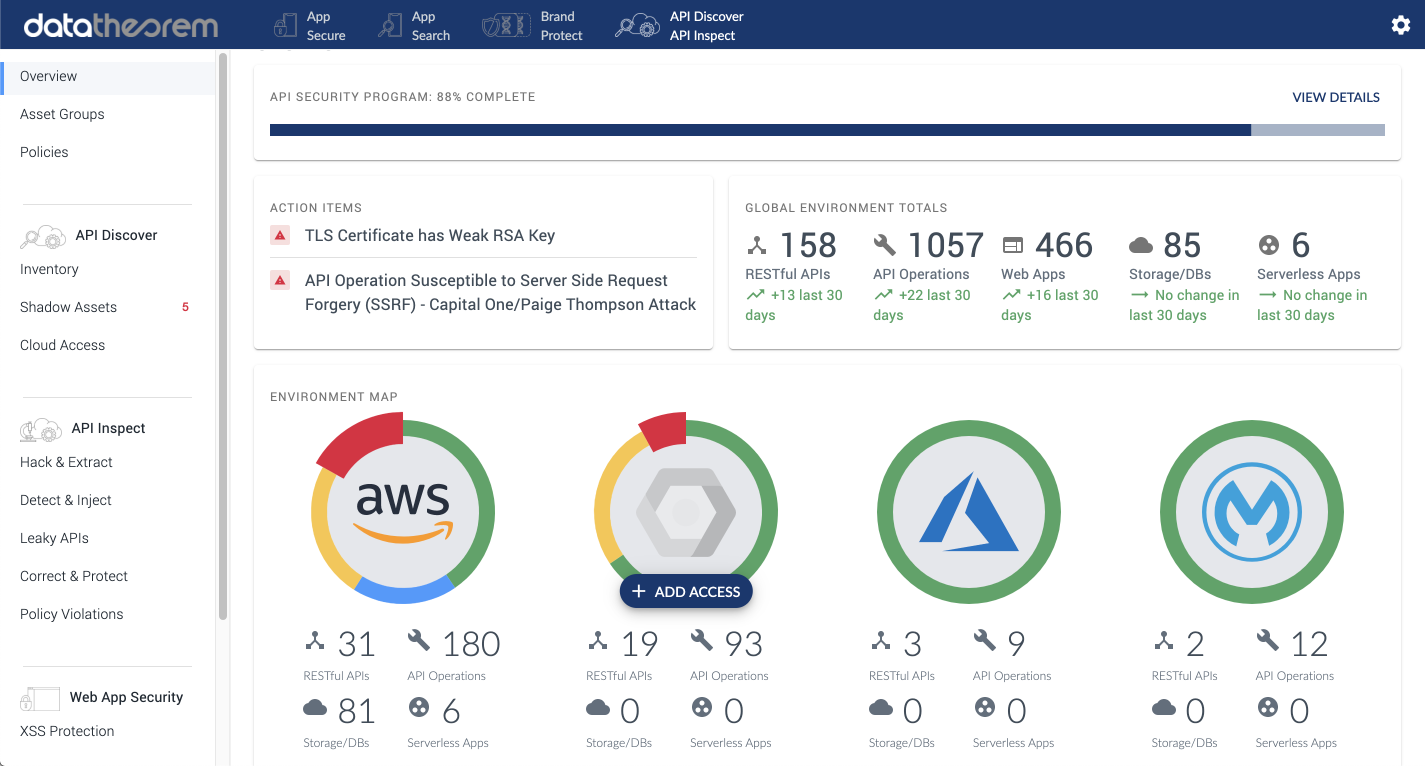The height and width of the screenshot is (766, 1425).
Task: Click the 'API SECURITY PROGRAM: 88% COMPLETE' heading
Action: click(403, 97)
